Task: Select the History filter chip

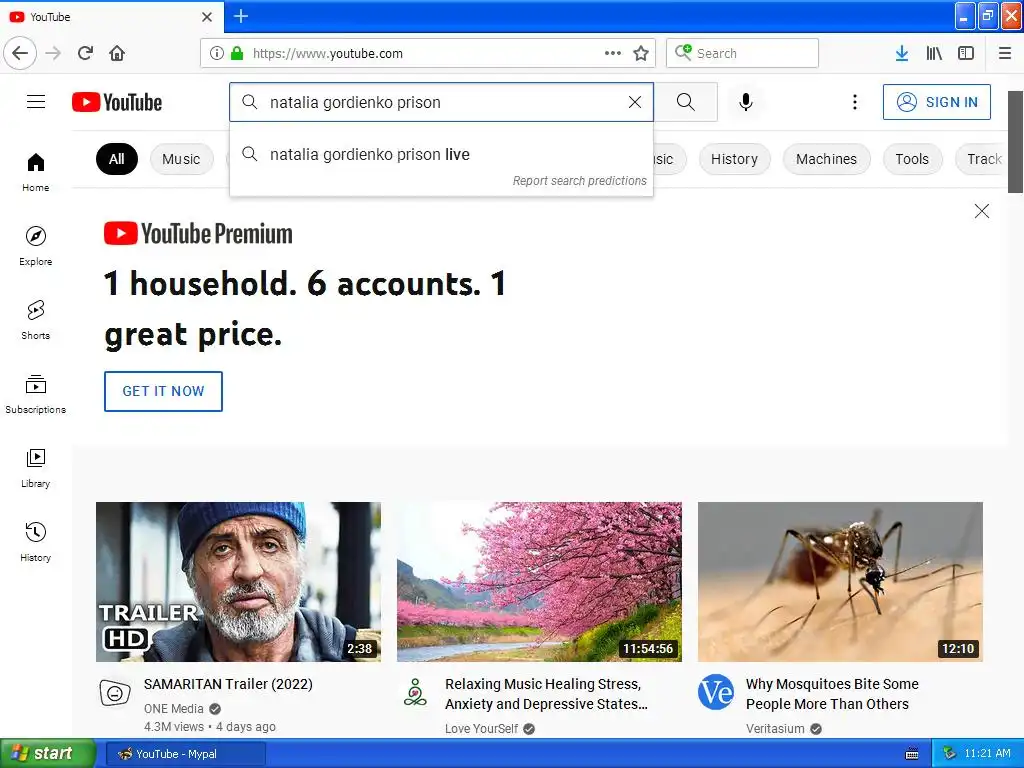Action: coord(734,159)
